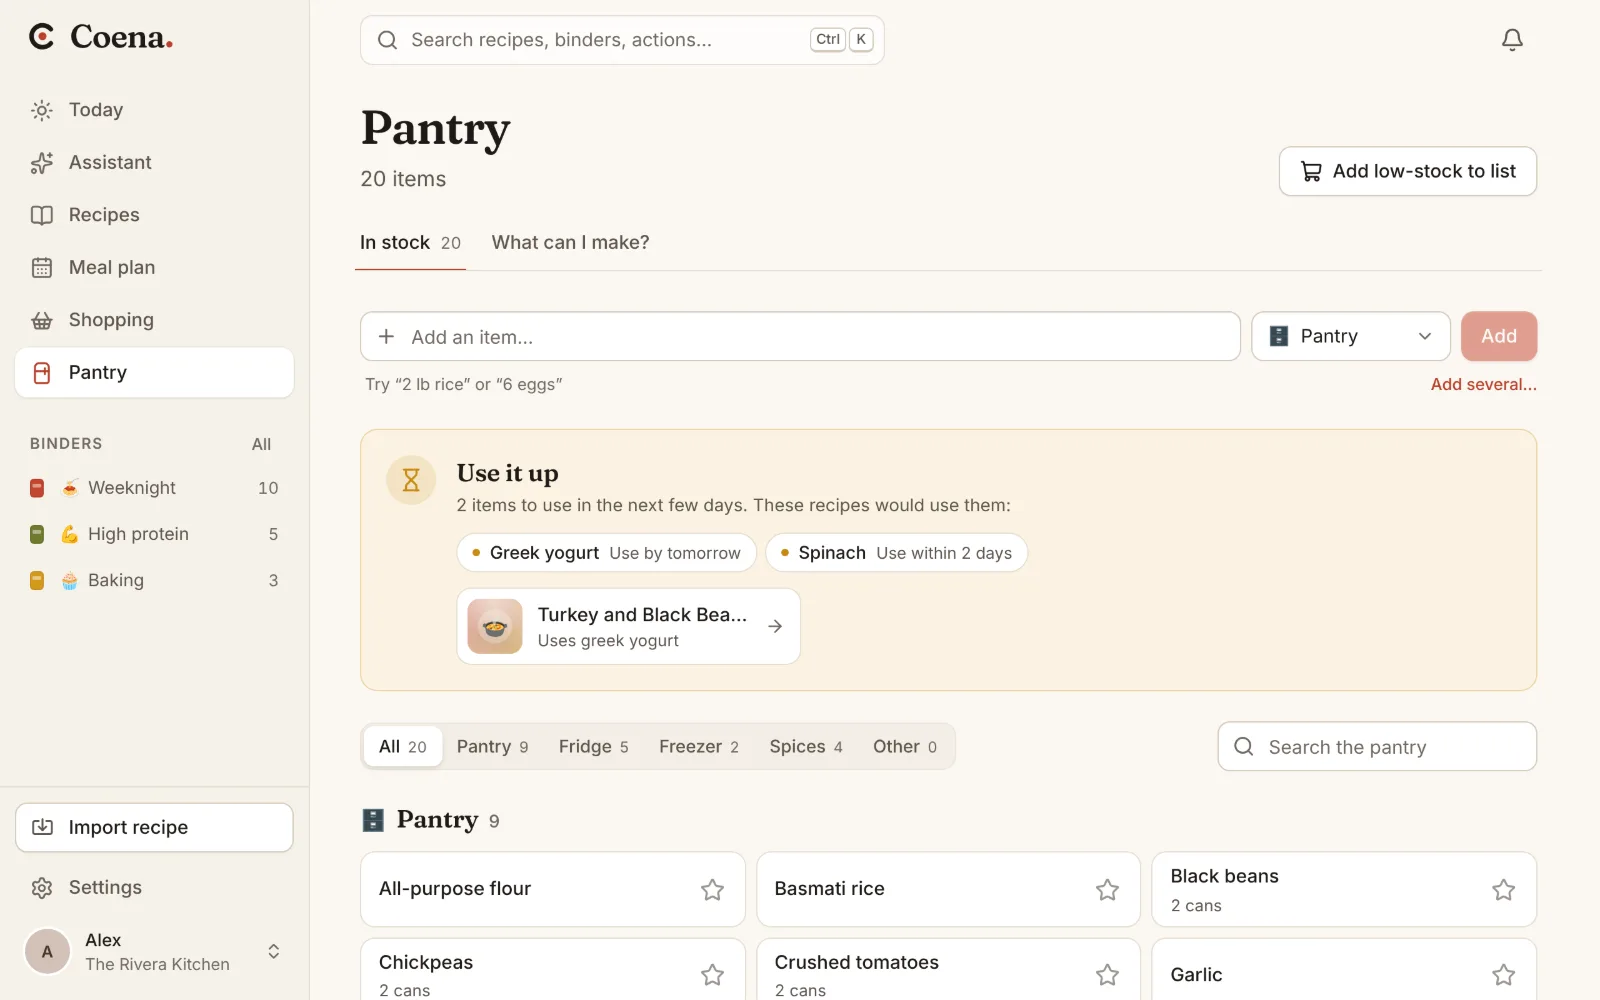Image resolution: width=1600 pixels, height=1000 pixels.
Task: Favorite All-purpose flour with star
Action: tap(712, 889)
